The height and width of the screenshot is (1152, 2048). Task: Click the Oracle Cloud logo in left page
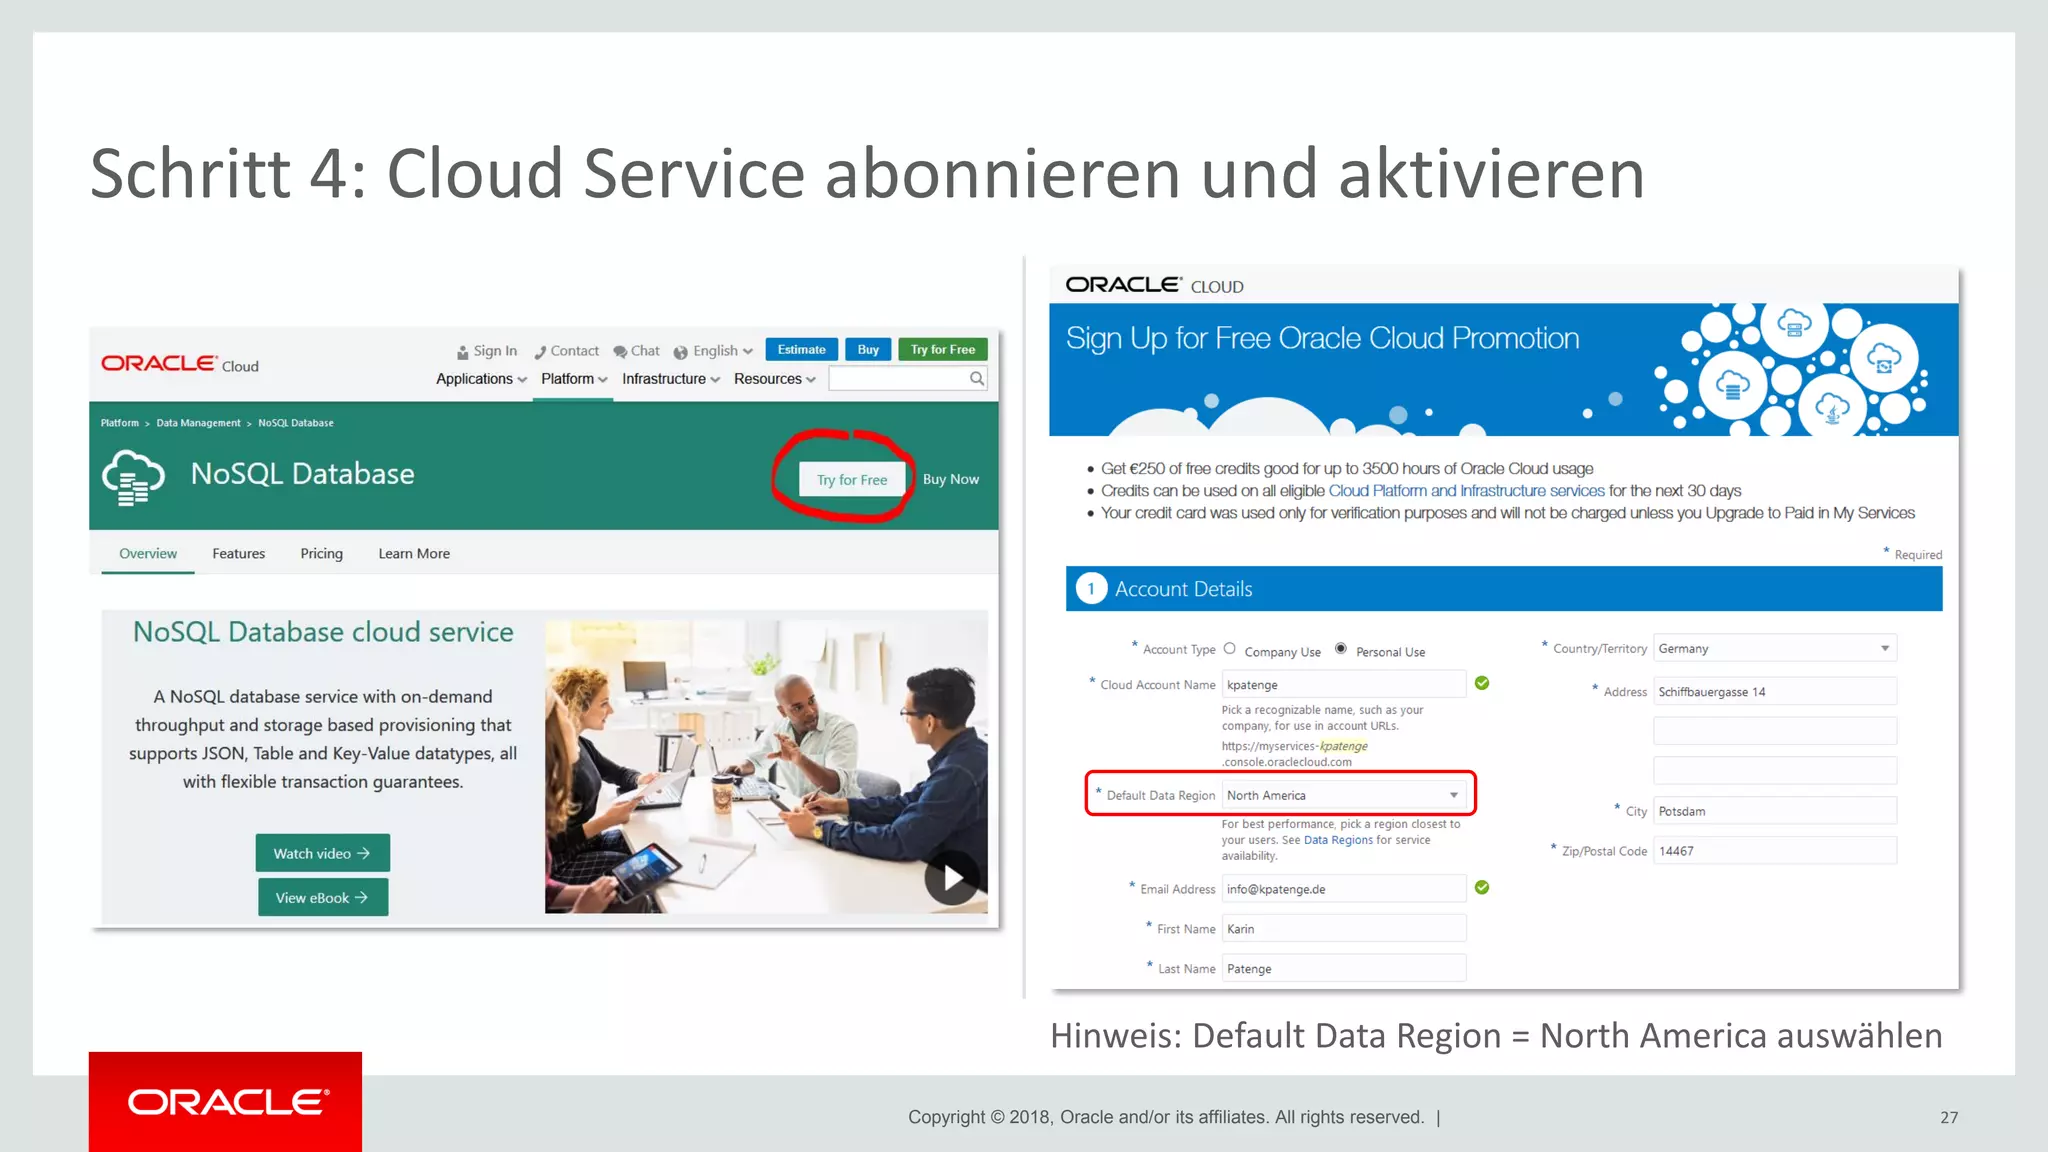[180, 364]
